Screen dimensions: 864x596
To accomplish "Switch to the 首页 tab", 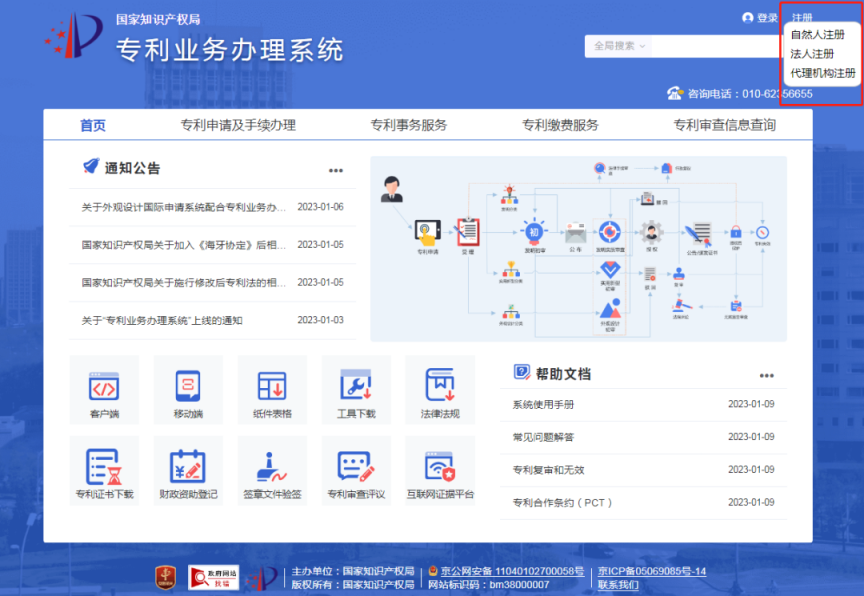I will point(93,126).
